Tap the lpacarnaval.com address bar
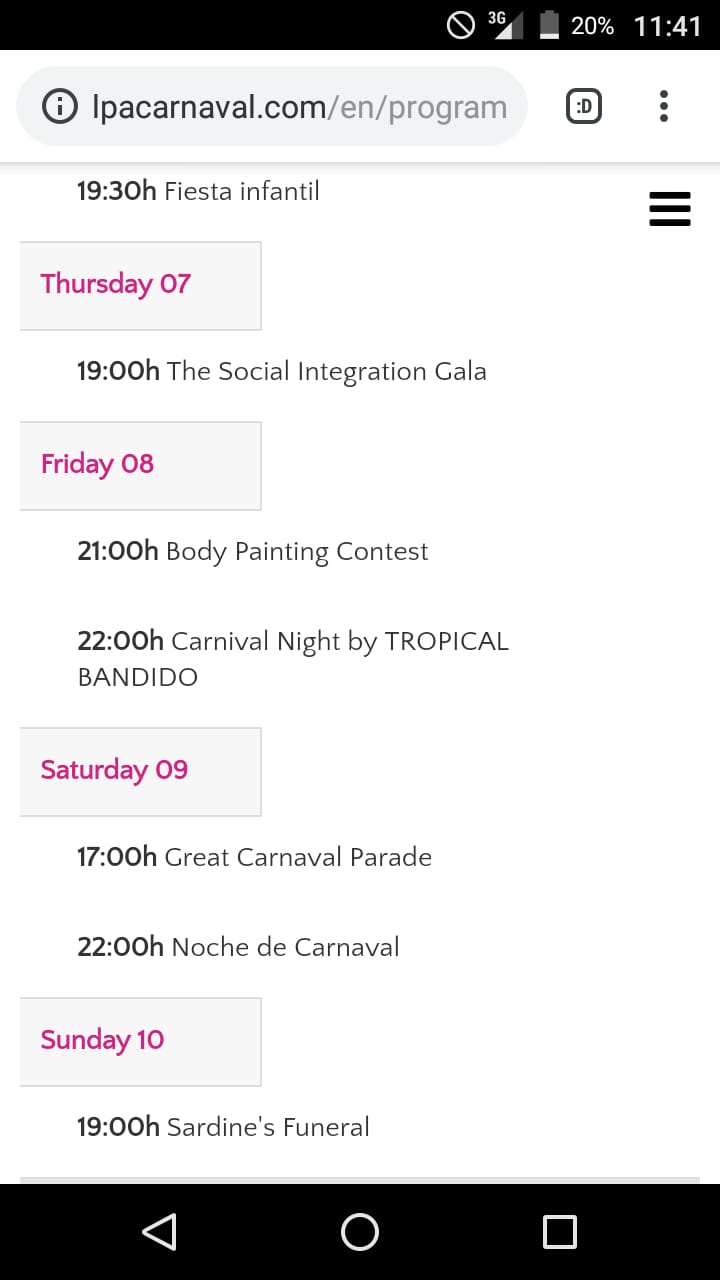Viewport: 720px width, 1280px height. coord(298,107)
